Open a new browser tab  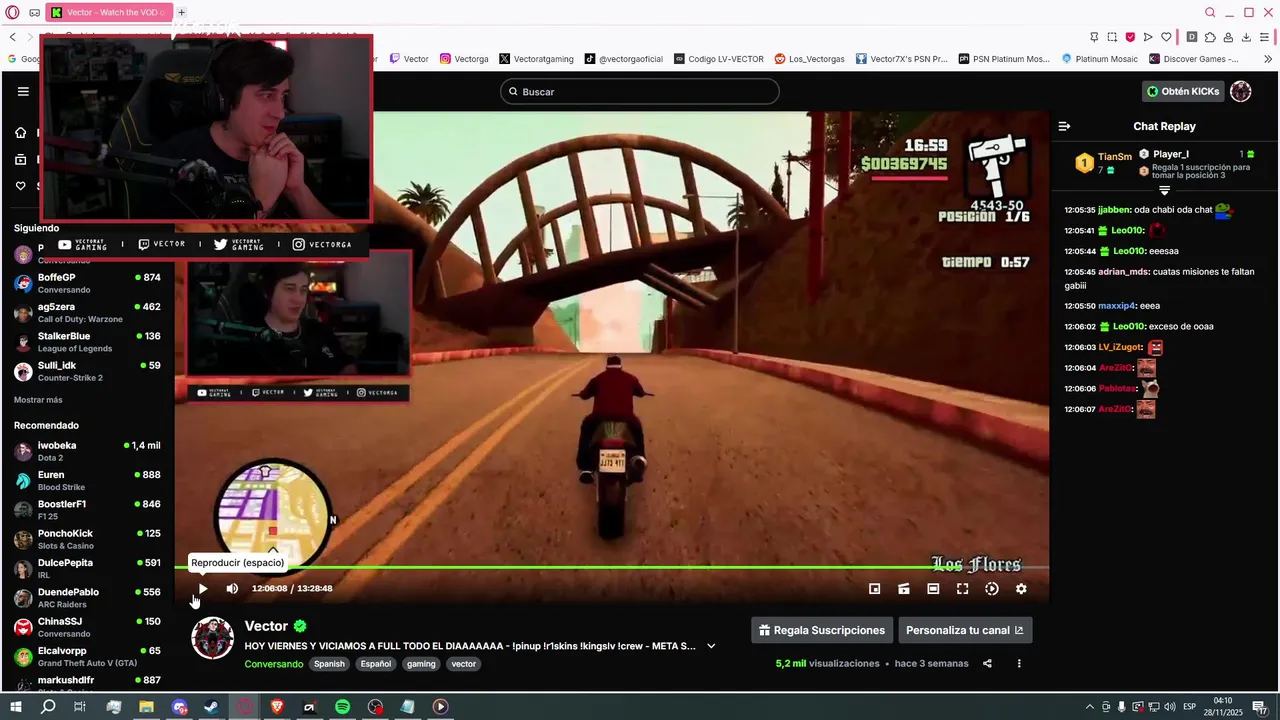pyautogui.click(x=181, y=13)
